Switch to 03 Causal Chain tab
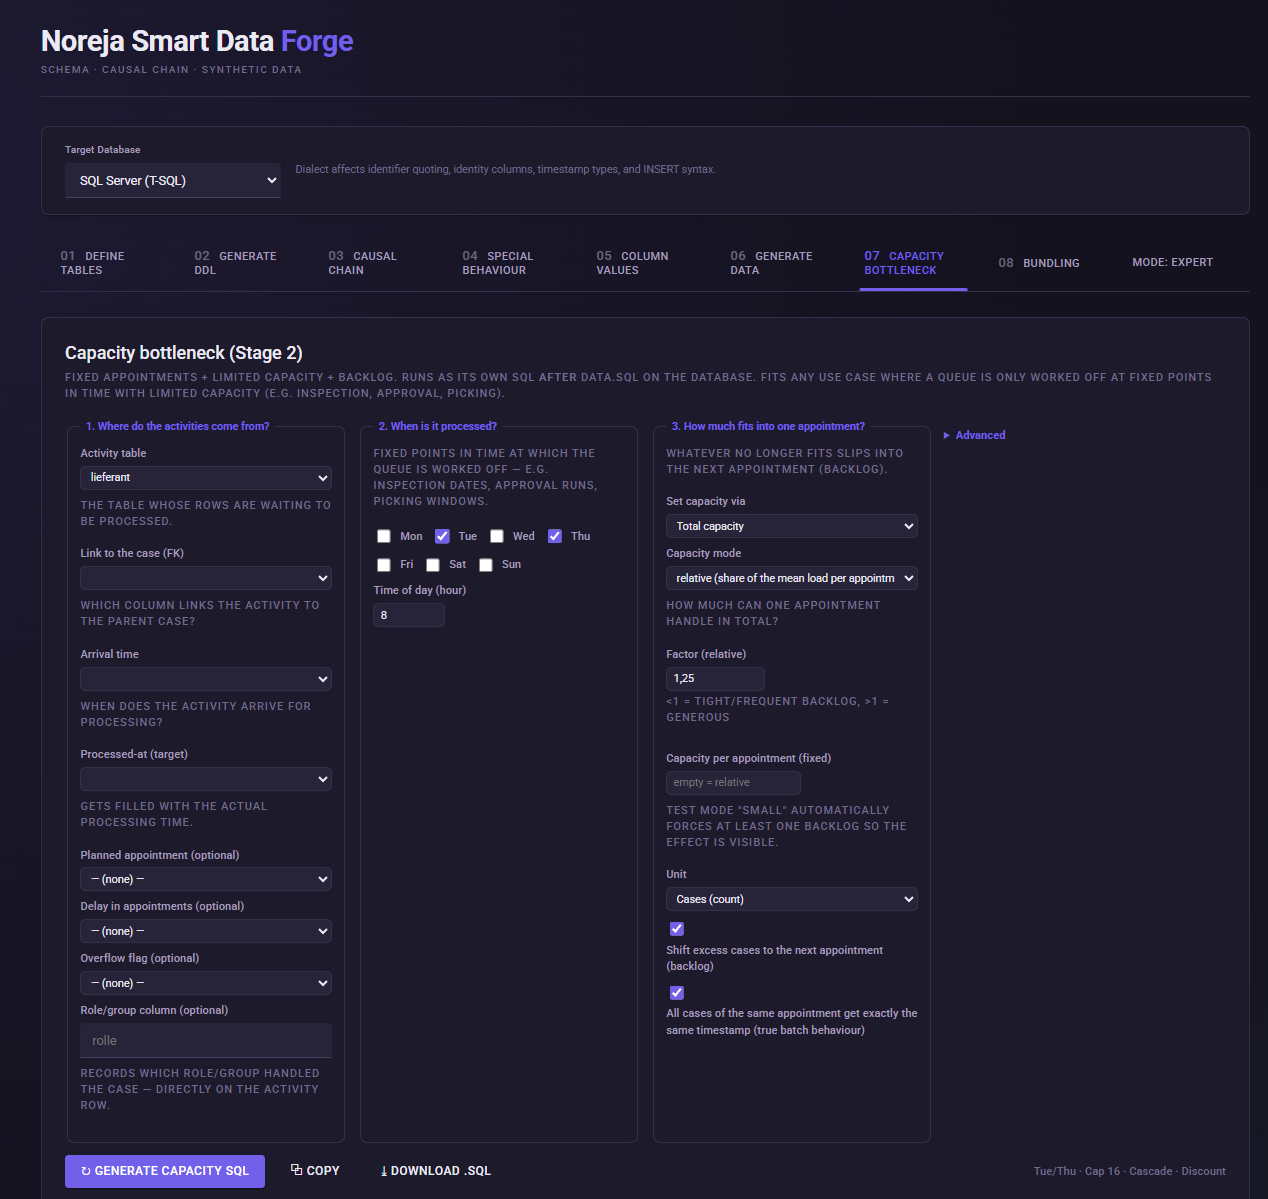The image size is (1268, 1199). (x=363, y=263)
